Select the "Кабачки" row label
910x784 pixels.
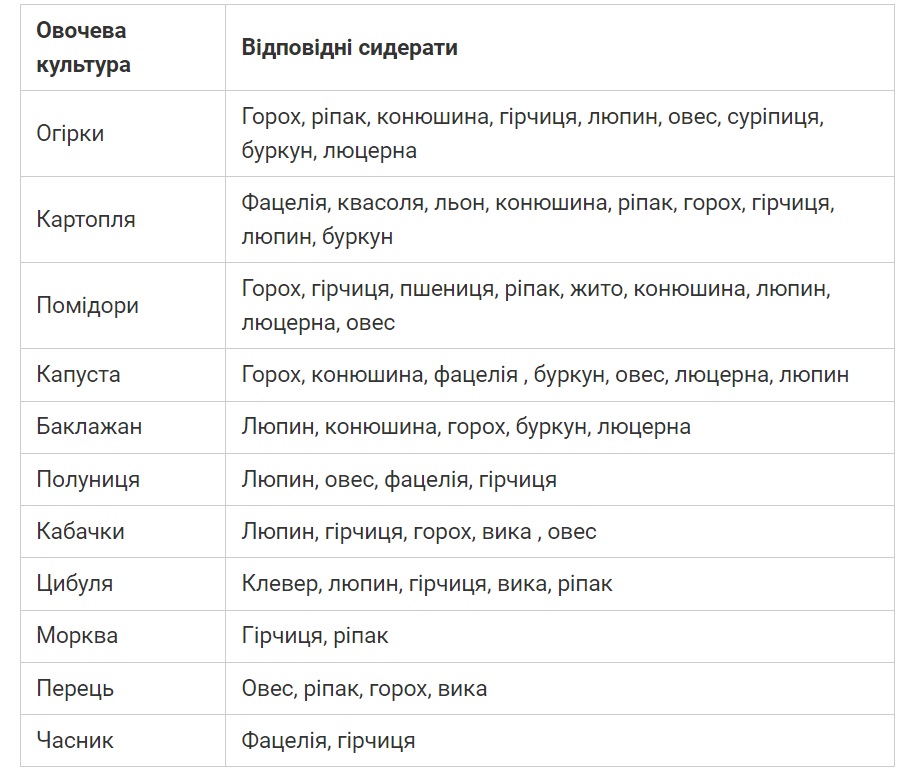(80, 531)
